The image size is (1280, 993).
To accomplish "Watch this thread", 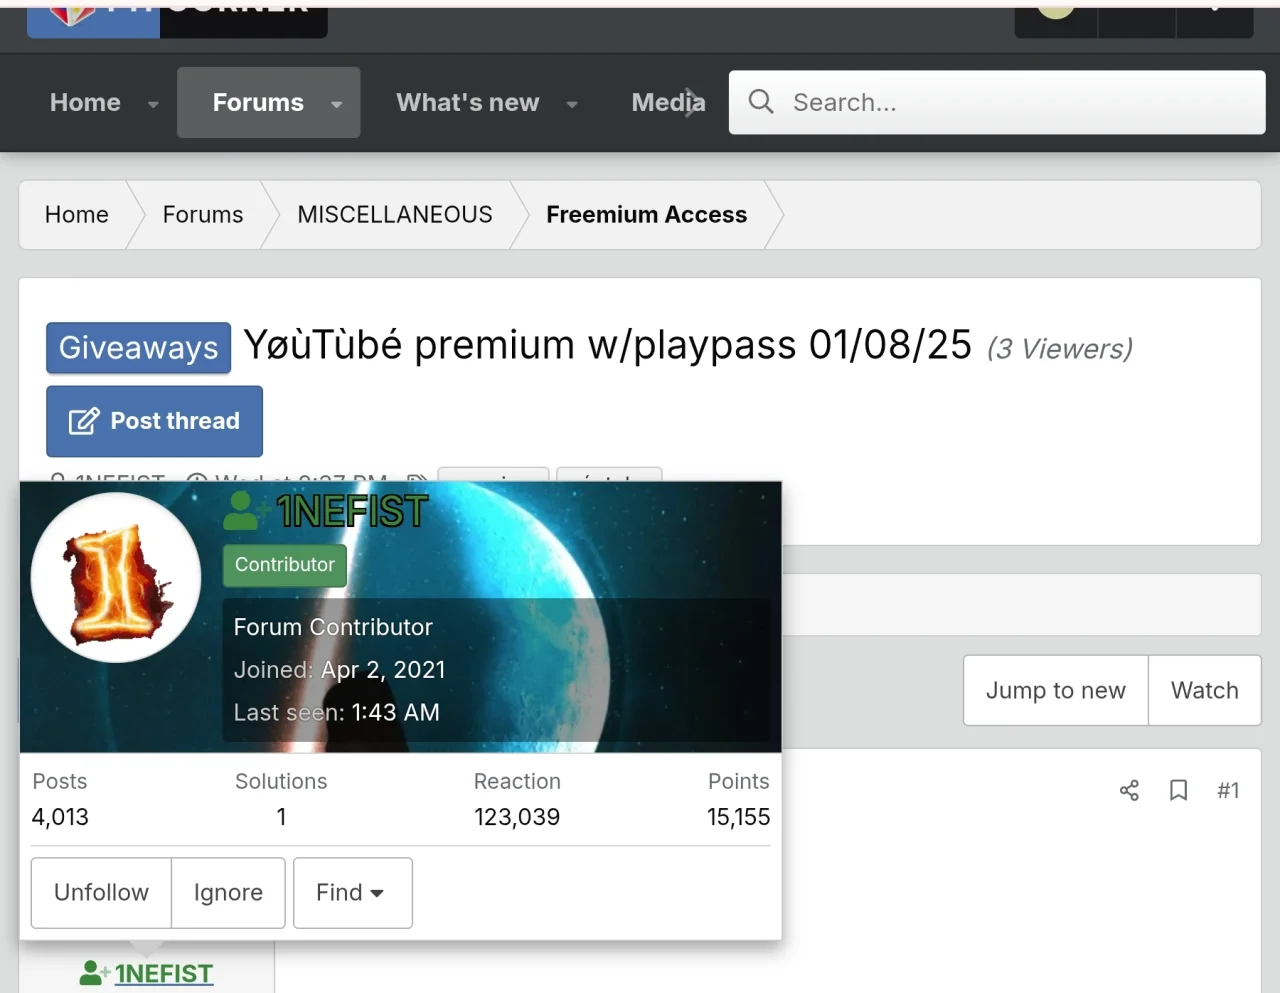I will tap(1204, 690).
